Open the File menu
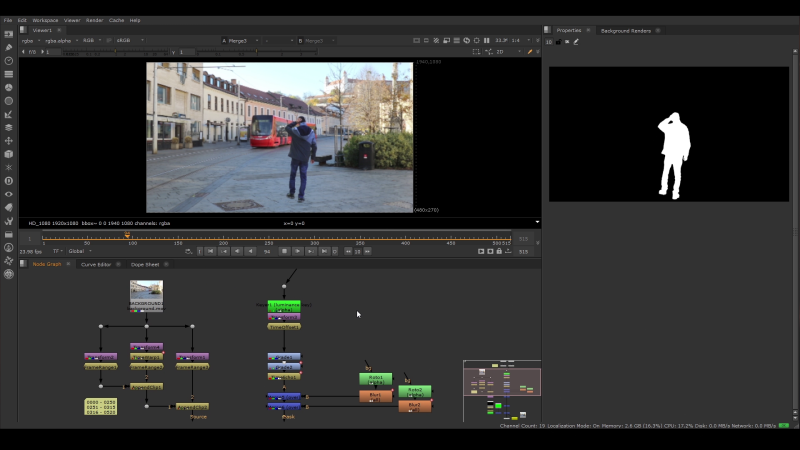 (x=8, y=20)
